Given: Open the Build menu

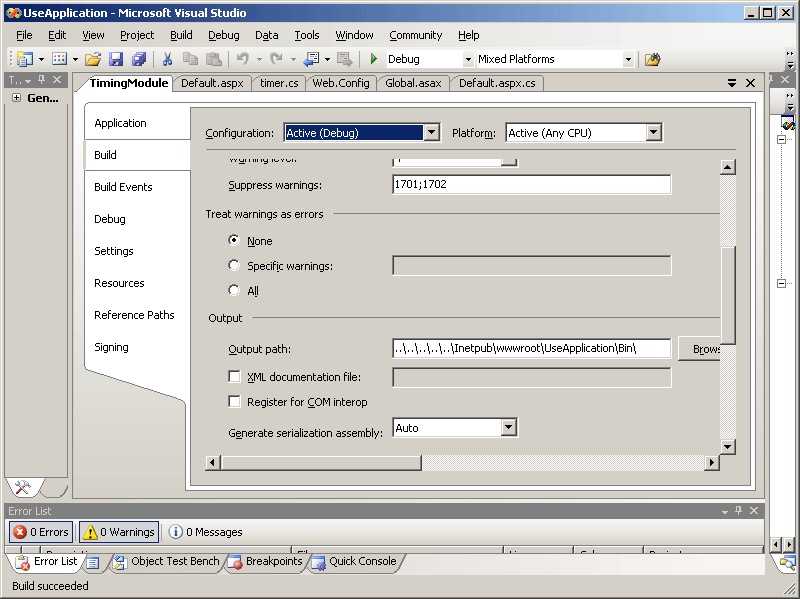Looking at the screenshot, I should 181,35.
